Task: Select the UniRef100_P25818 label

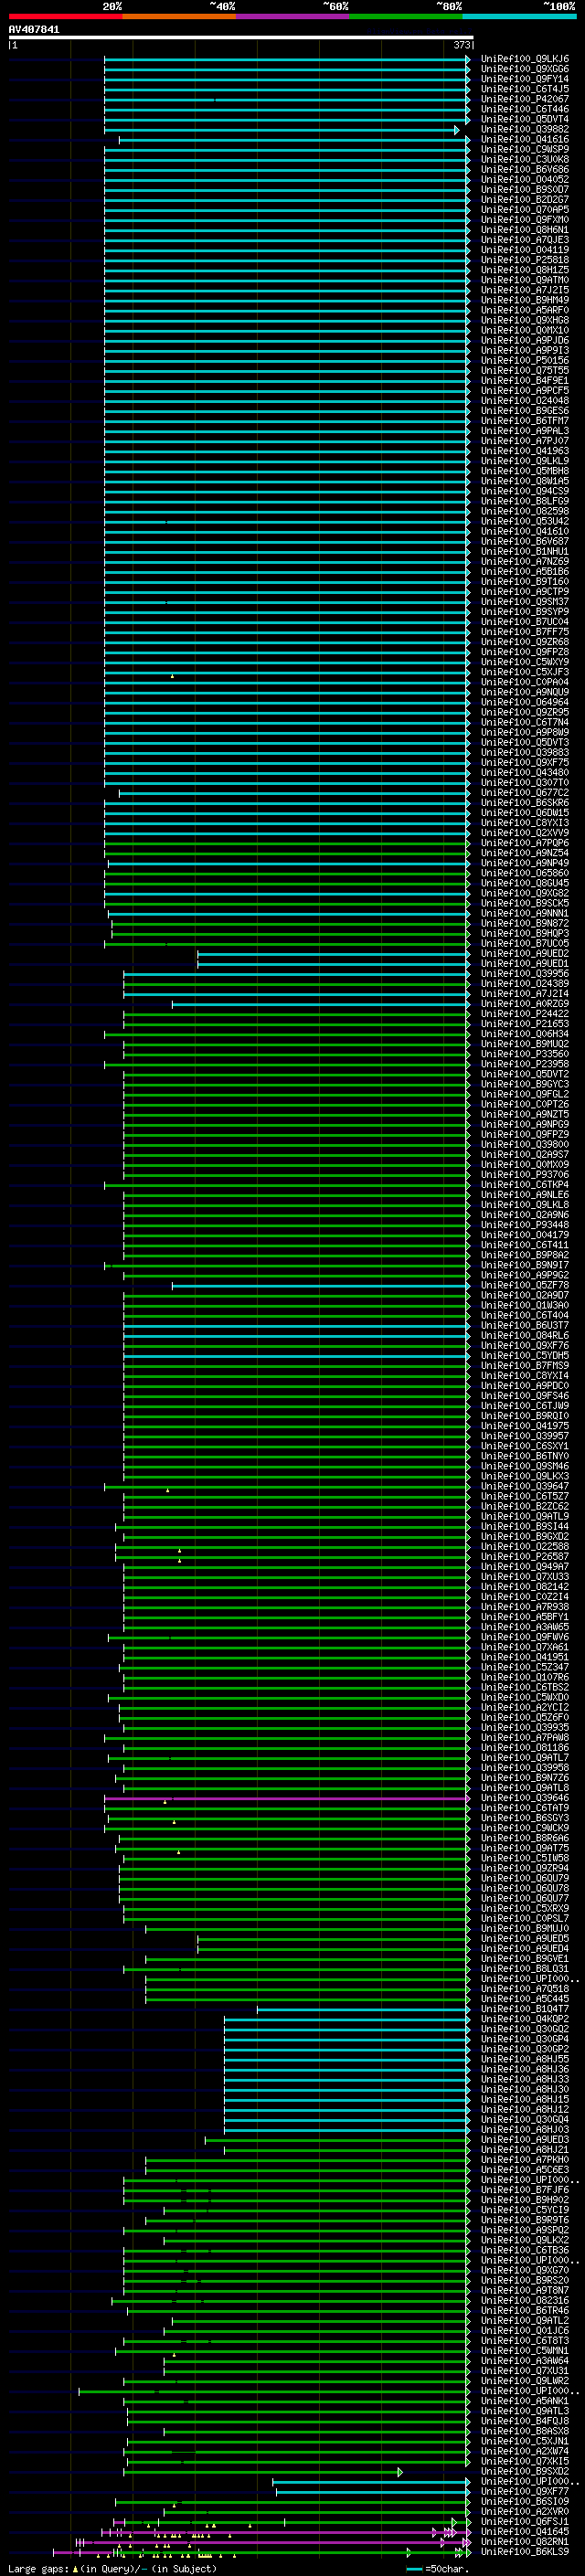Action: (525, 259)
